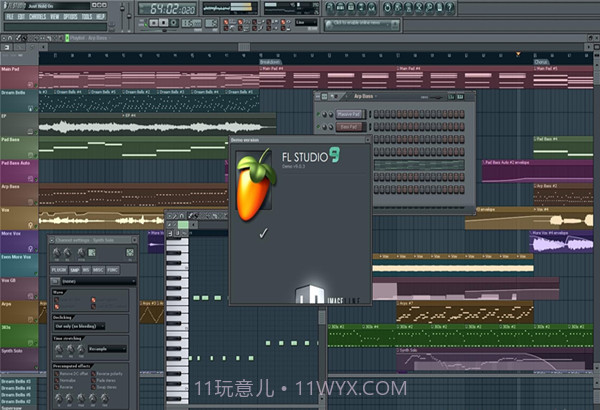This screenshot has height=410, width=600.
Task: Click the question-mark help icon in top toolbar
Action: [450, 8]
